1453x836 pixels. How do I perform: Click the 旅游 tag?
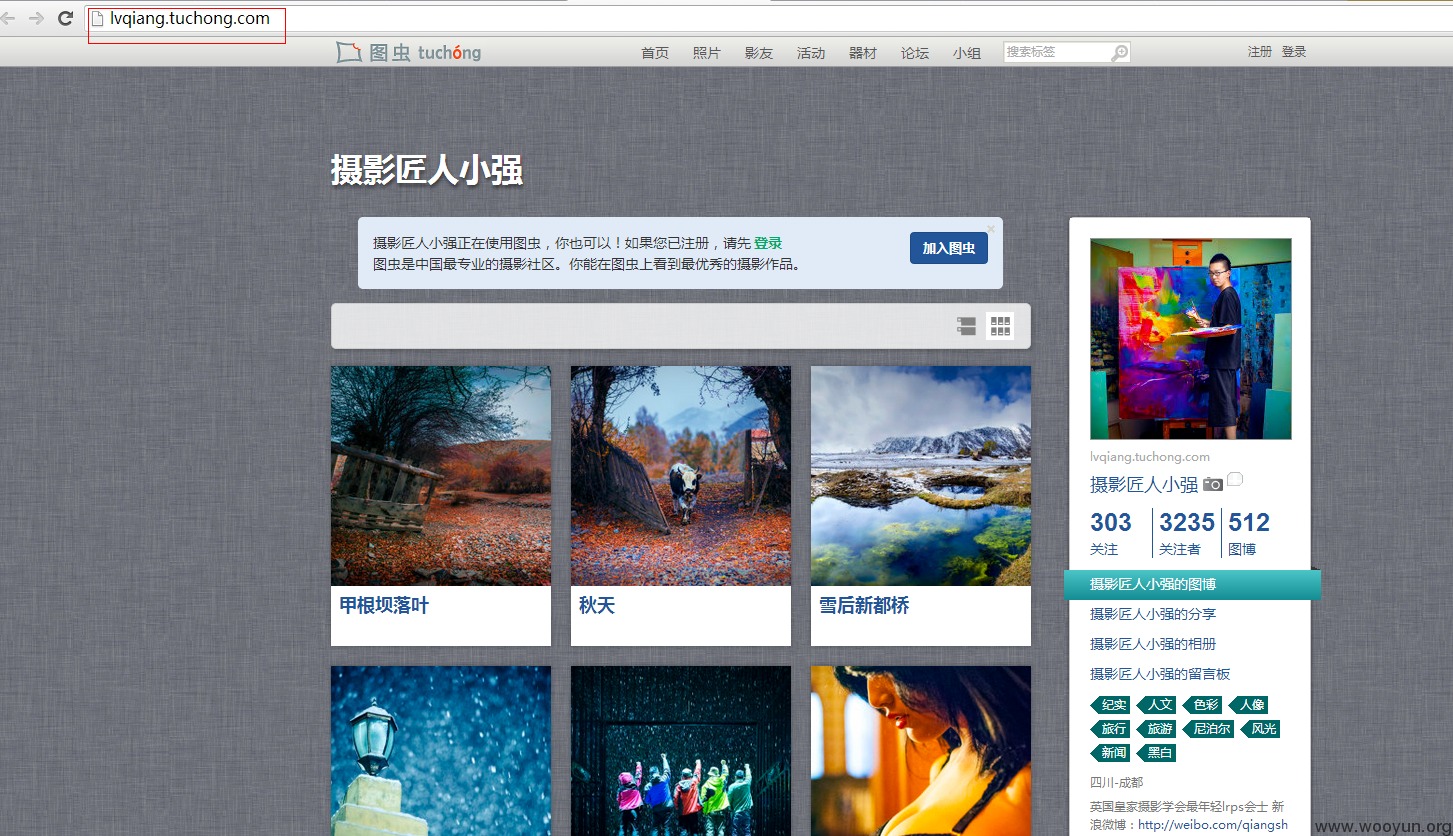[x=1158, y=729]
